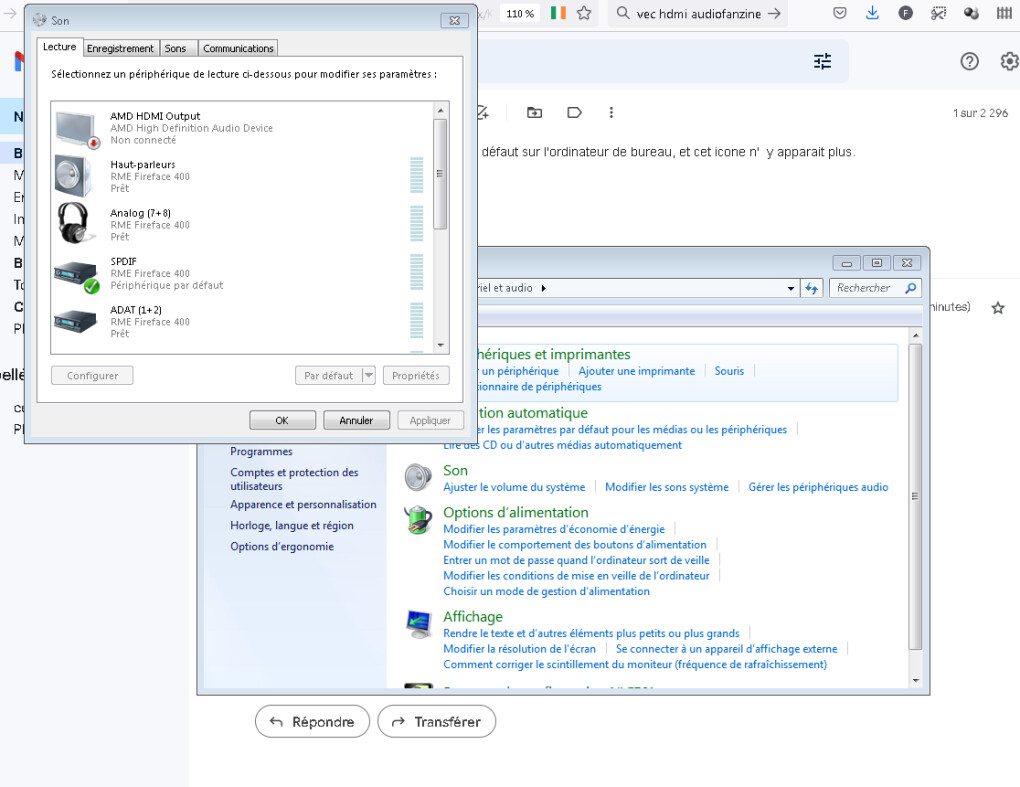Screen dimensions: 1020x787
Task: Open the Souris link
Action: (729, 371)
